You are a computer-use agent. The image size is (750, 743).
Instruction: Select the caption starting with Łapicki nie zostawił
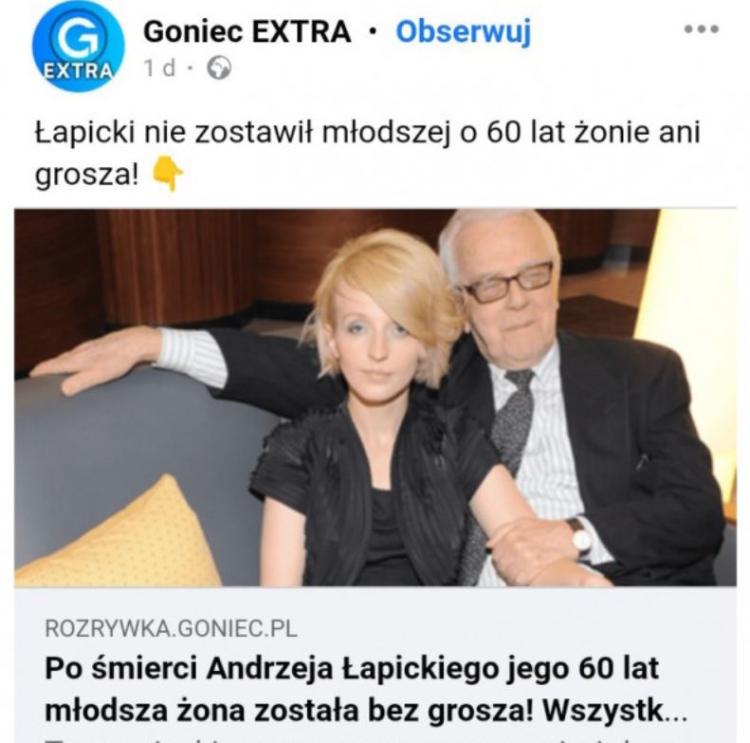[x=367, y=153]
